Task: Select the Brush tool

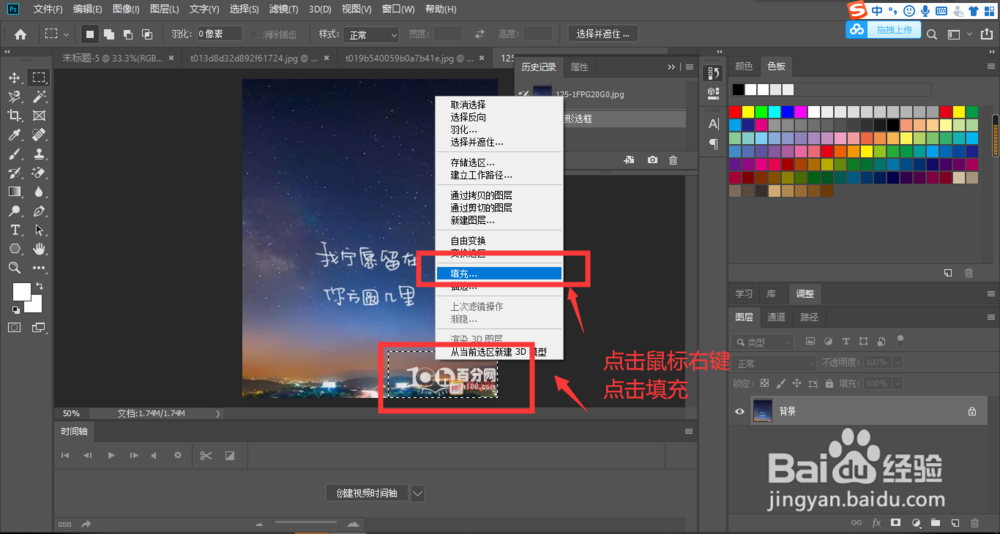Action: (x=14, y=154)
